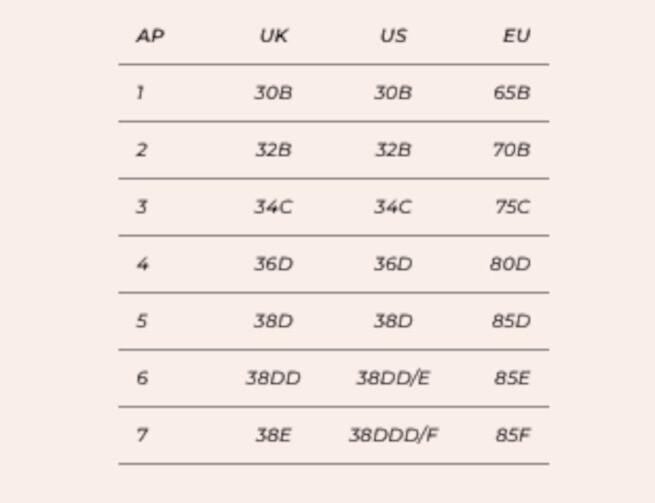Click the UK 34C cell
Viewport: 655px width, 503px height.
(x=273, y=207)
